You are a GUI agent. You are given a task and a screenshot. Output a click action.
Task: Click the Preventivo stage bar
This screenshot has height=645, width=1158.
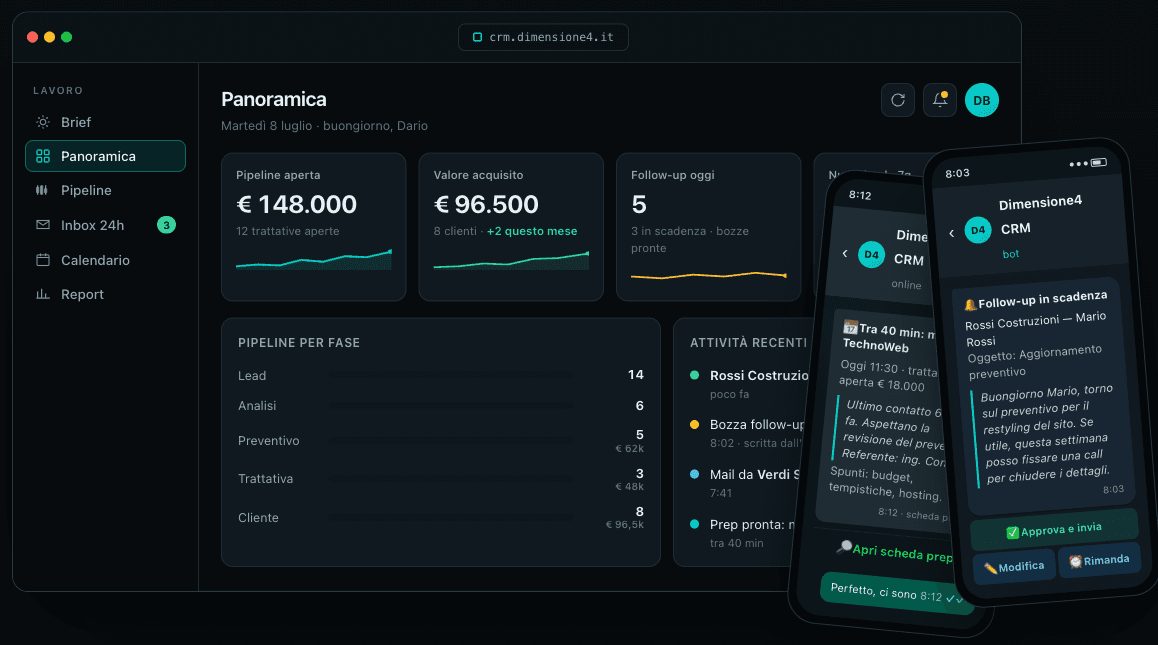click(450, 440)
